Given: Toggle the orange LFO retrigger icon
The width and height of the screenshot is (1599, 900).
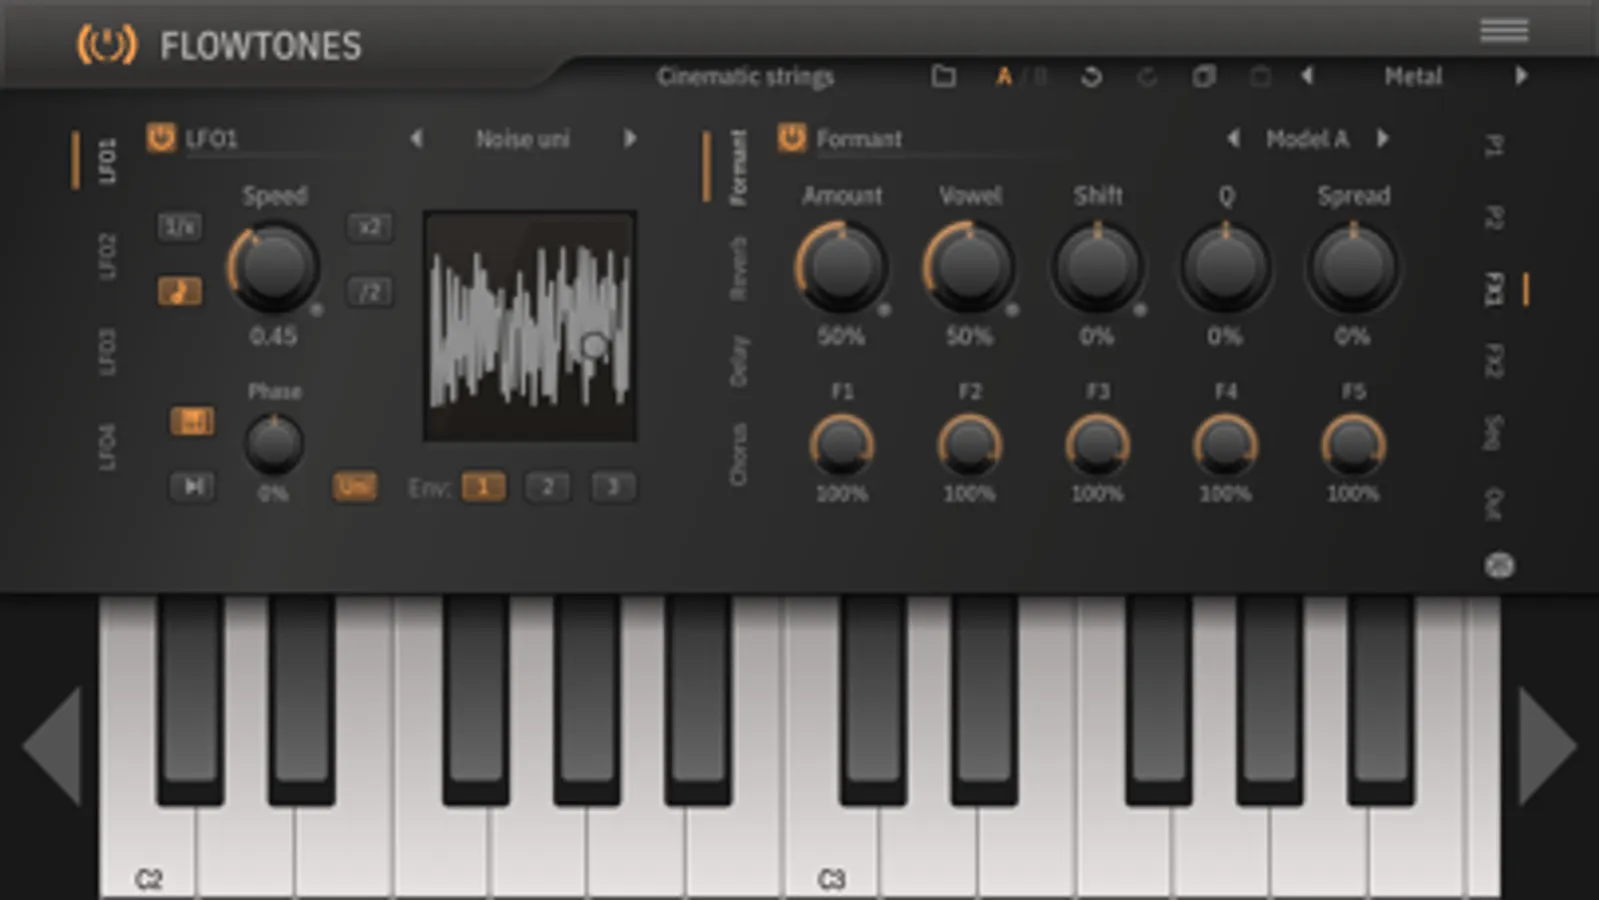Looking at the screenshot, I should [192, 421].
